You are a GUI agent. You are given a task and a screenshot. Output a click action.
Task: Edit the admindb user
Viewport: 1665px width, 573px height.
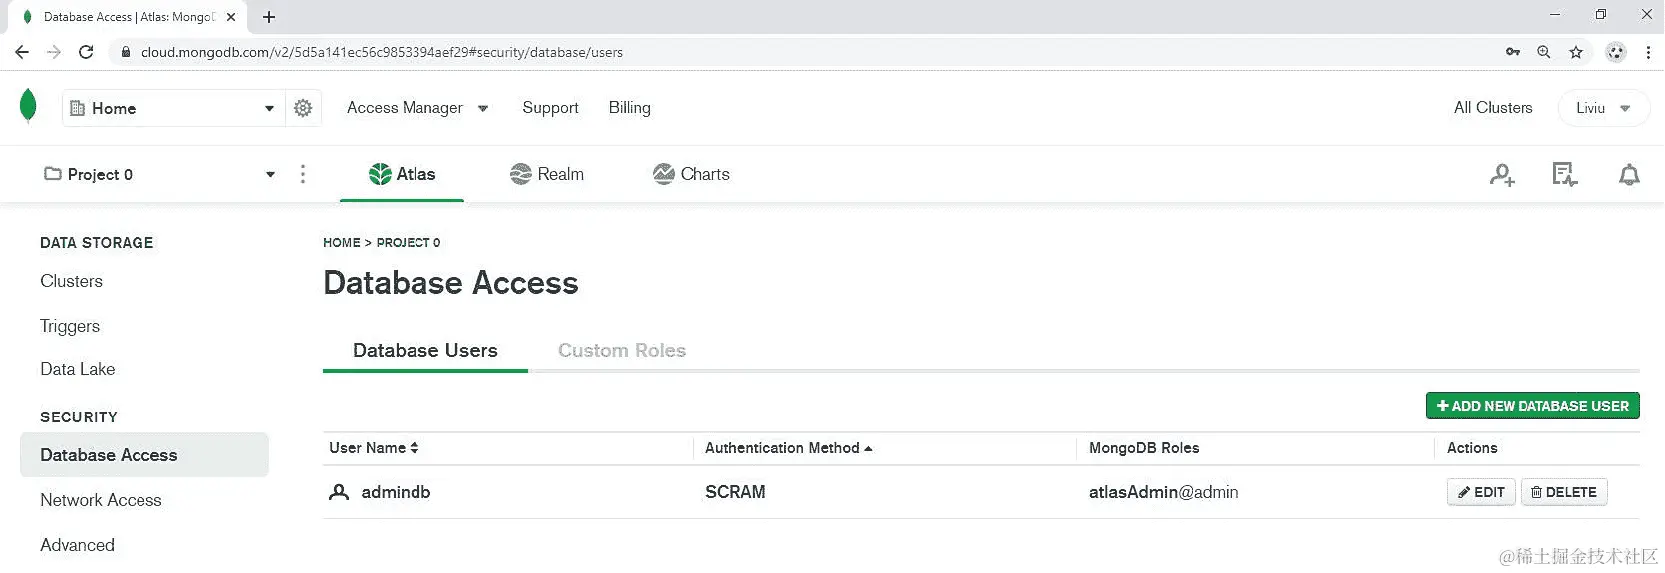click(1481, 492)
